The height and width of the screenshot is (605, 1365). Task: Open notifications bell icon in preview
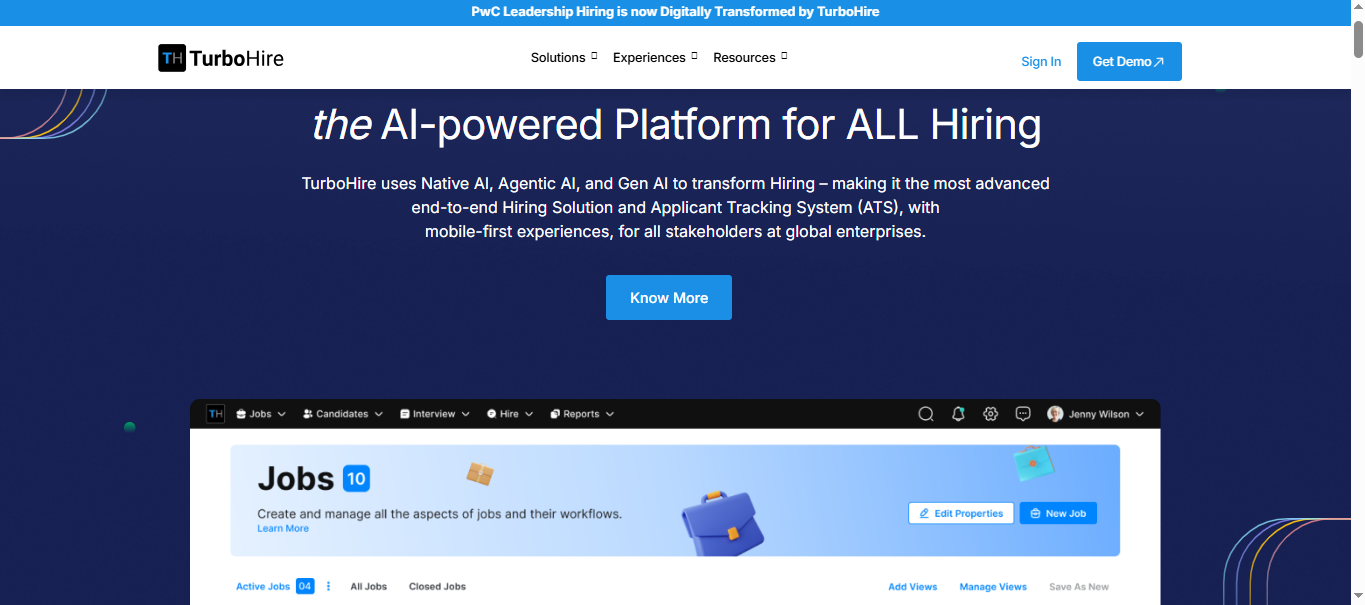click(958, 414)
